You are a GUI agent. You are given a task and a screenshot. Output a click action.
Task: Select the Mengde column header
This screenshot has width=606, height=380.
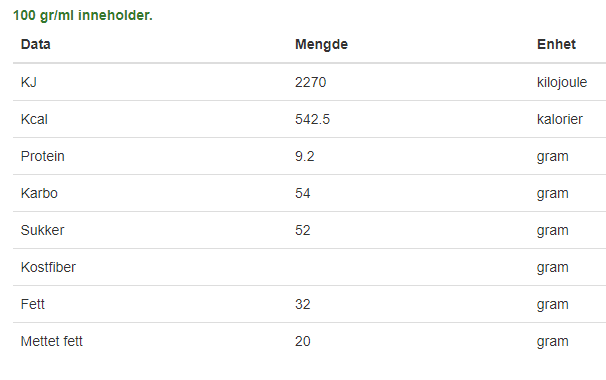(321, 44)
